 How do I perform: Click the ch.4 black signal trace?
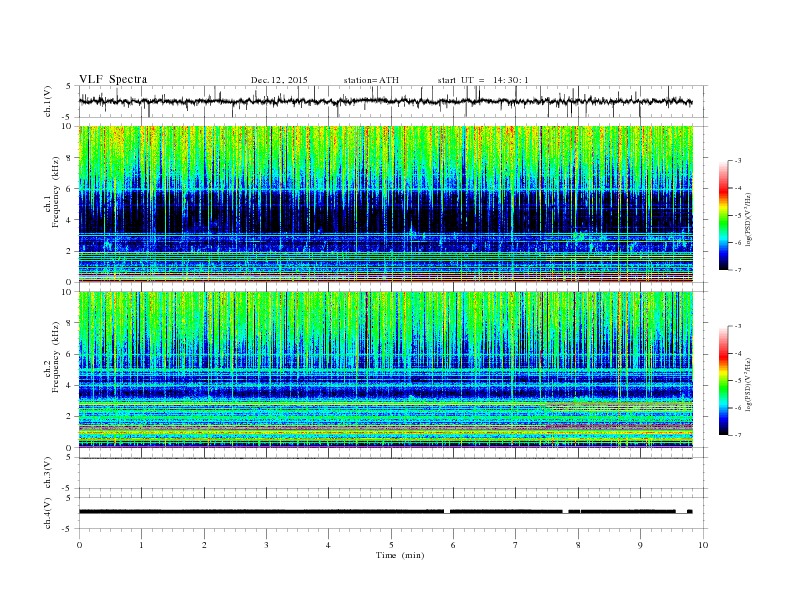click(385, 512)
